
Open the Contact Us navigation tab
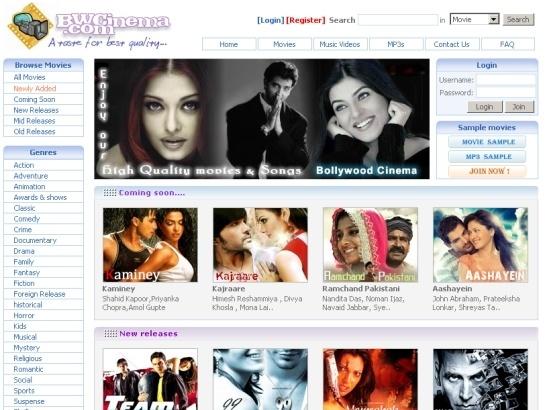(x=452, y=44)
